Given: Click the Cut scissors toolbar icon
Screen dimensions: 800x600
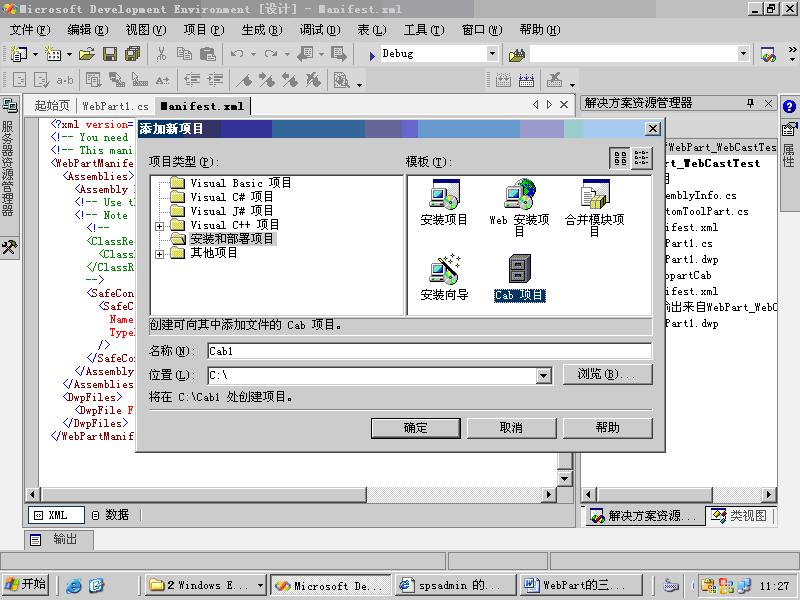Looking at the screenshot, I should [x=161, y=54].
